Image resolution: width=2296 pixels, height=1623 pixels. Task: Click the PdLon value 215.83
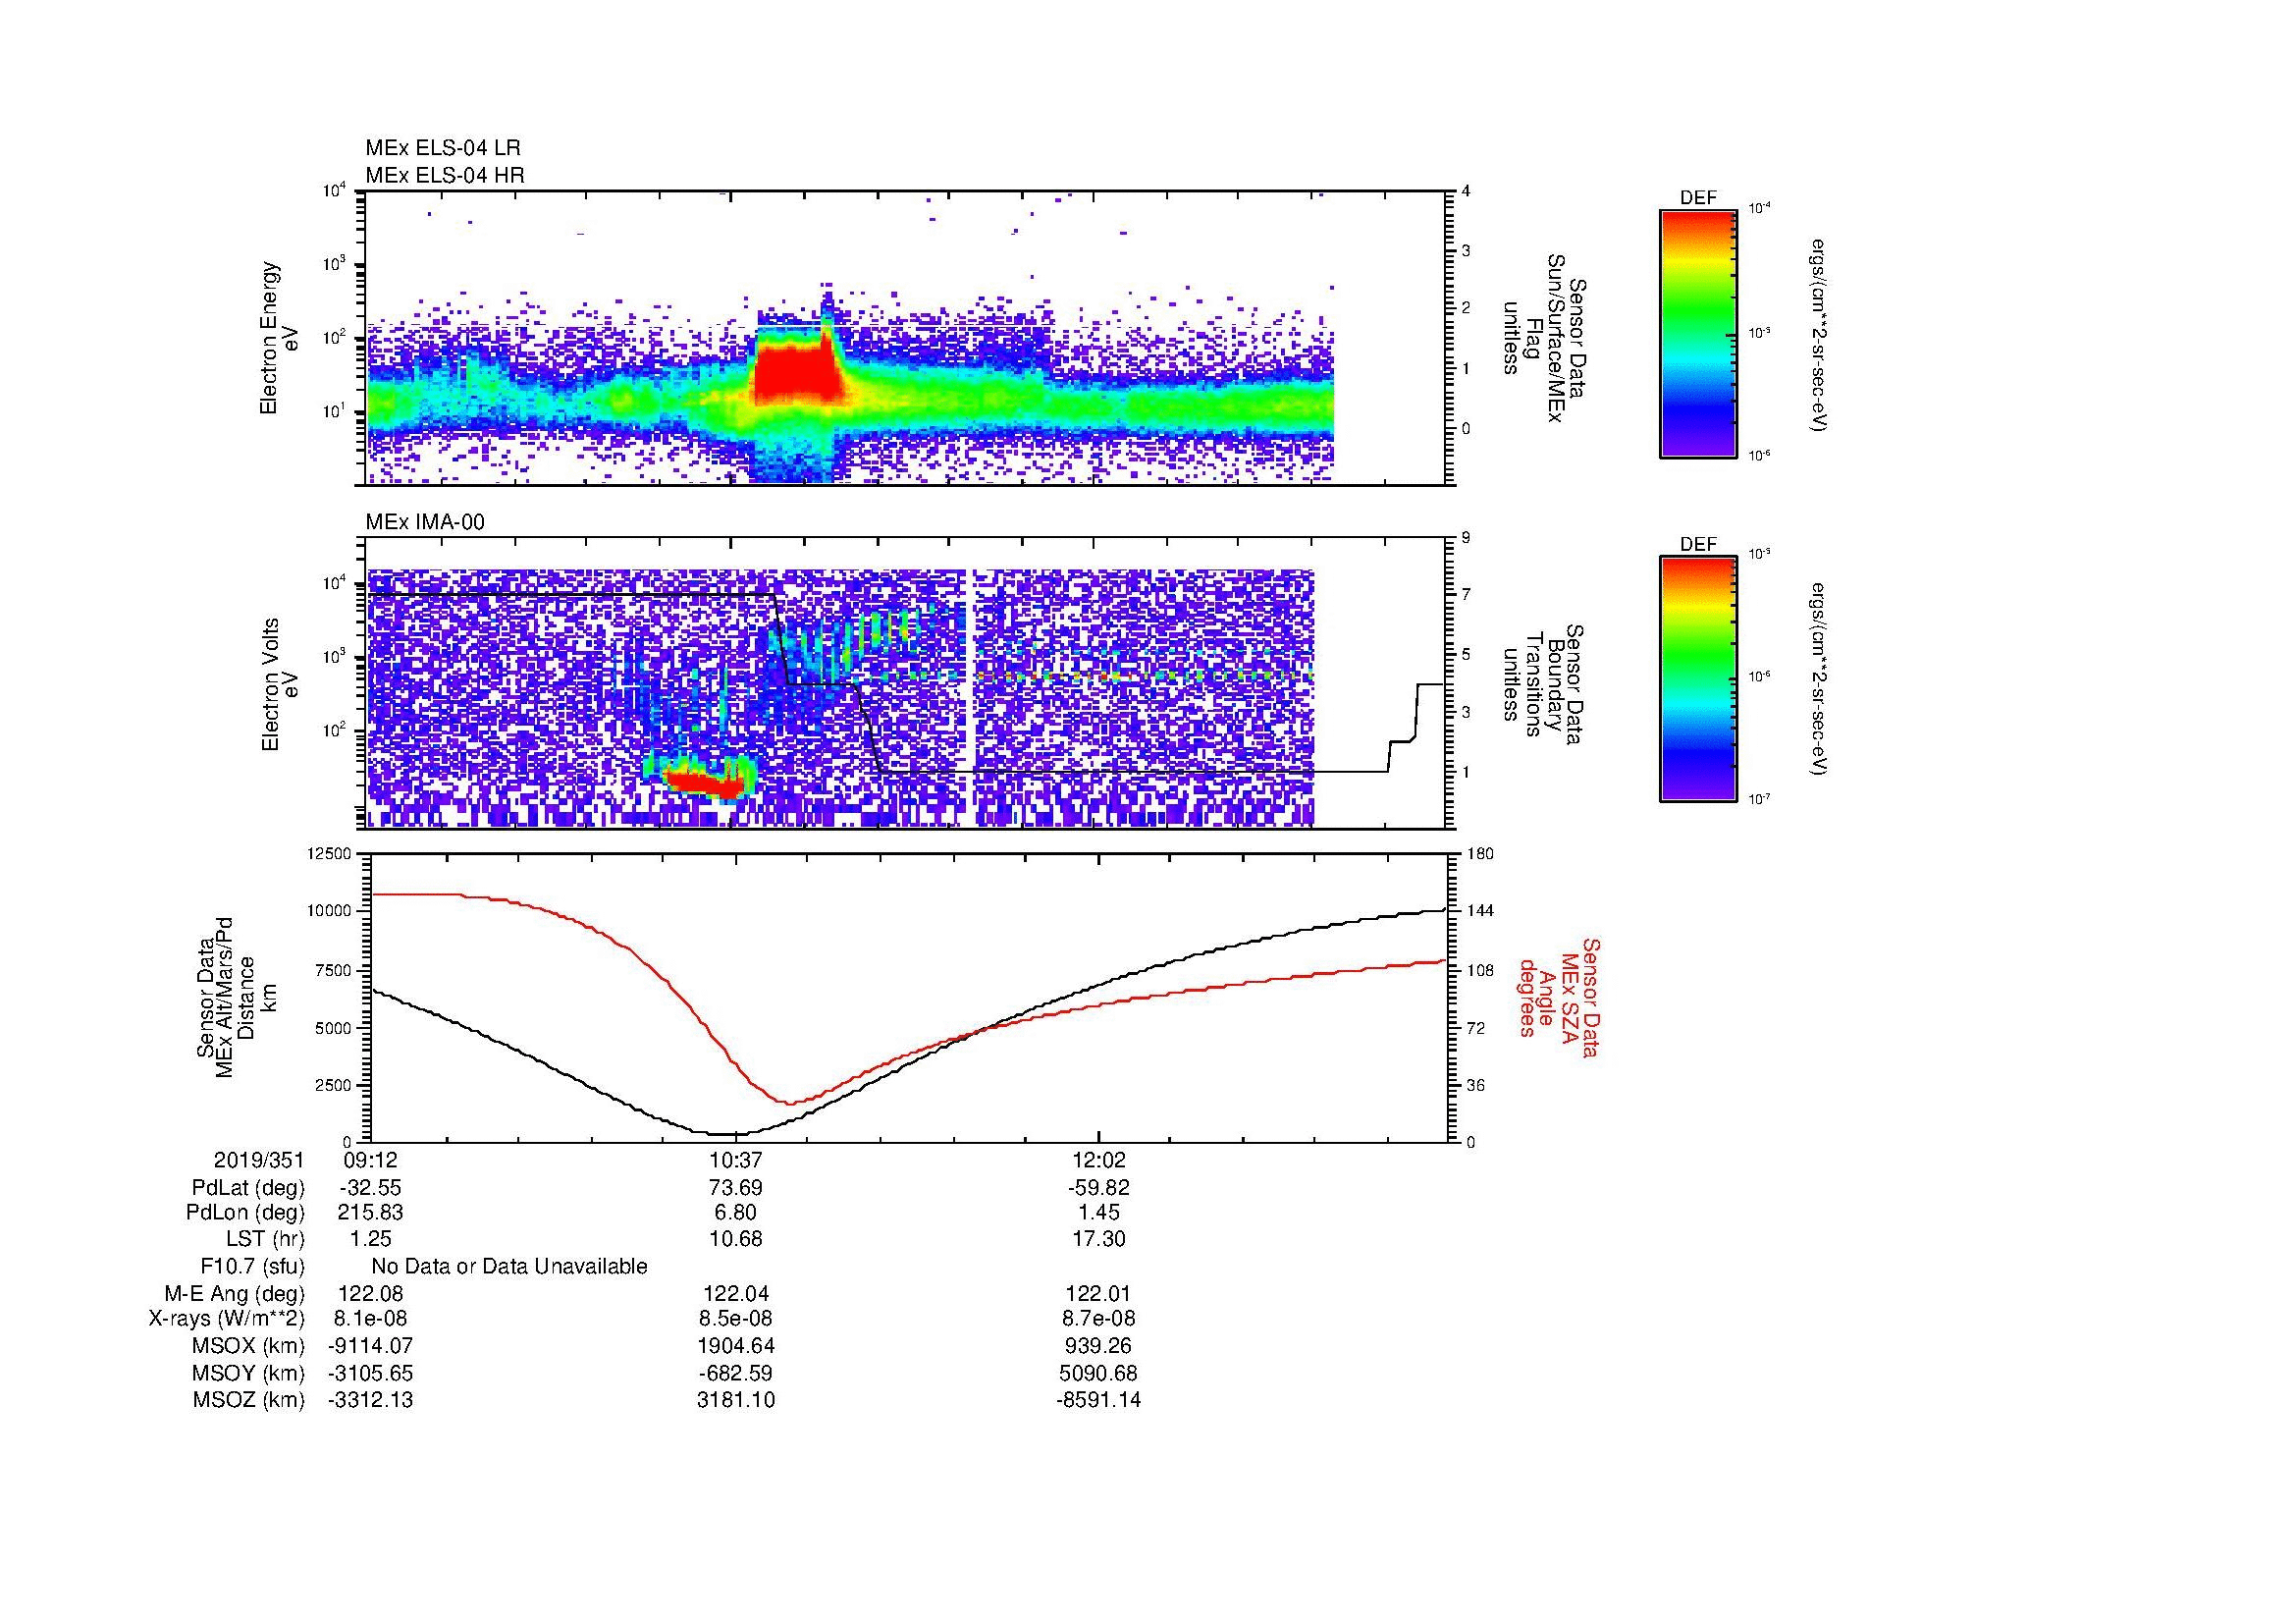pyautogui.click(x=371, y=1212)
